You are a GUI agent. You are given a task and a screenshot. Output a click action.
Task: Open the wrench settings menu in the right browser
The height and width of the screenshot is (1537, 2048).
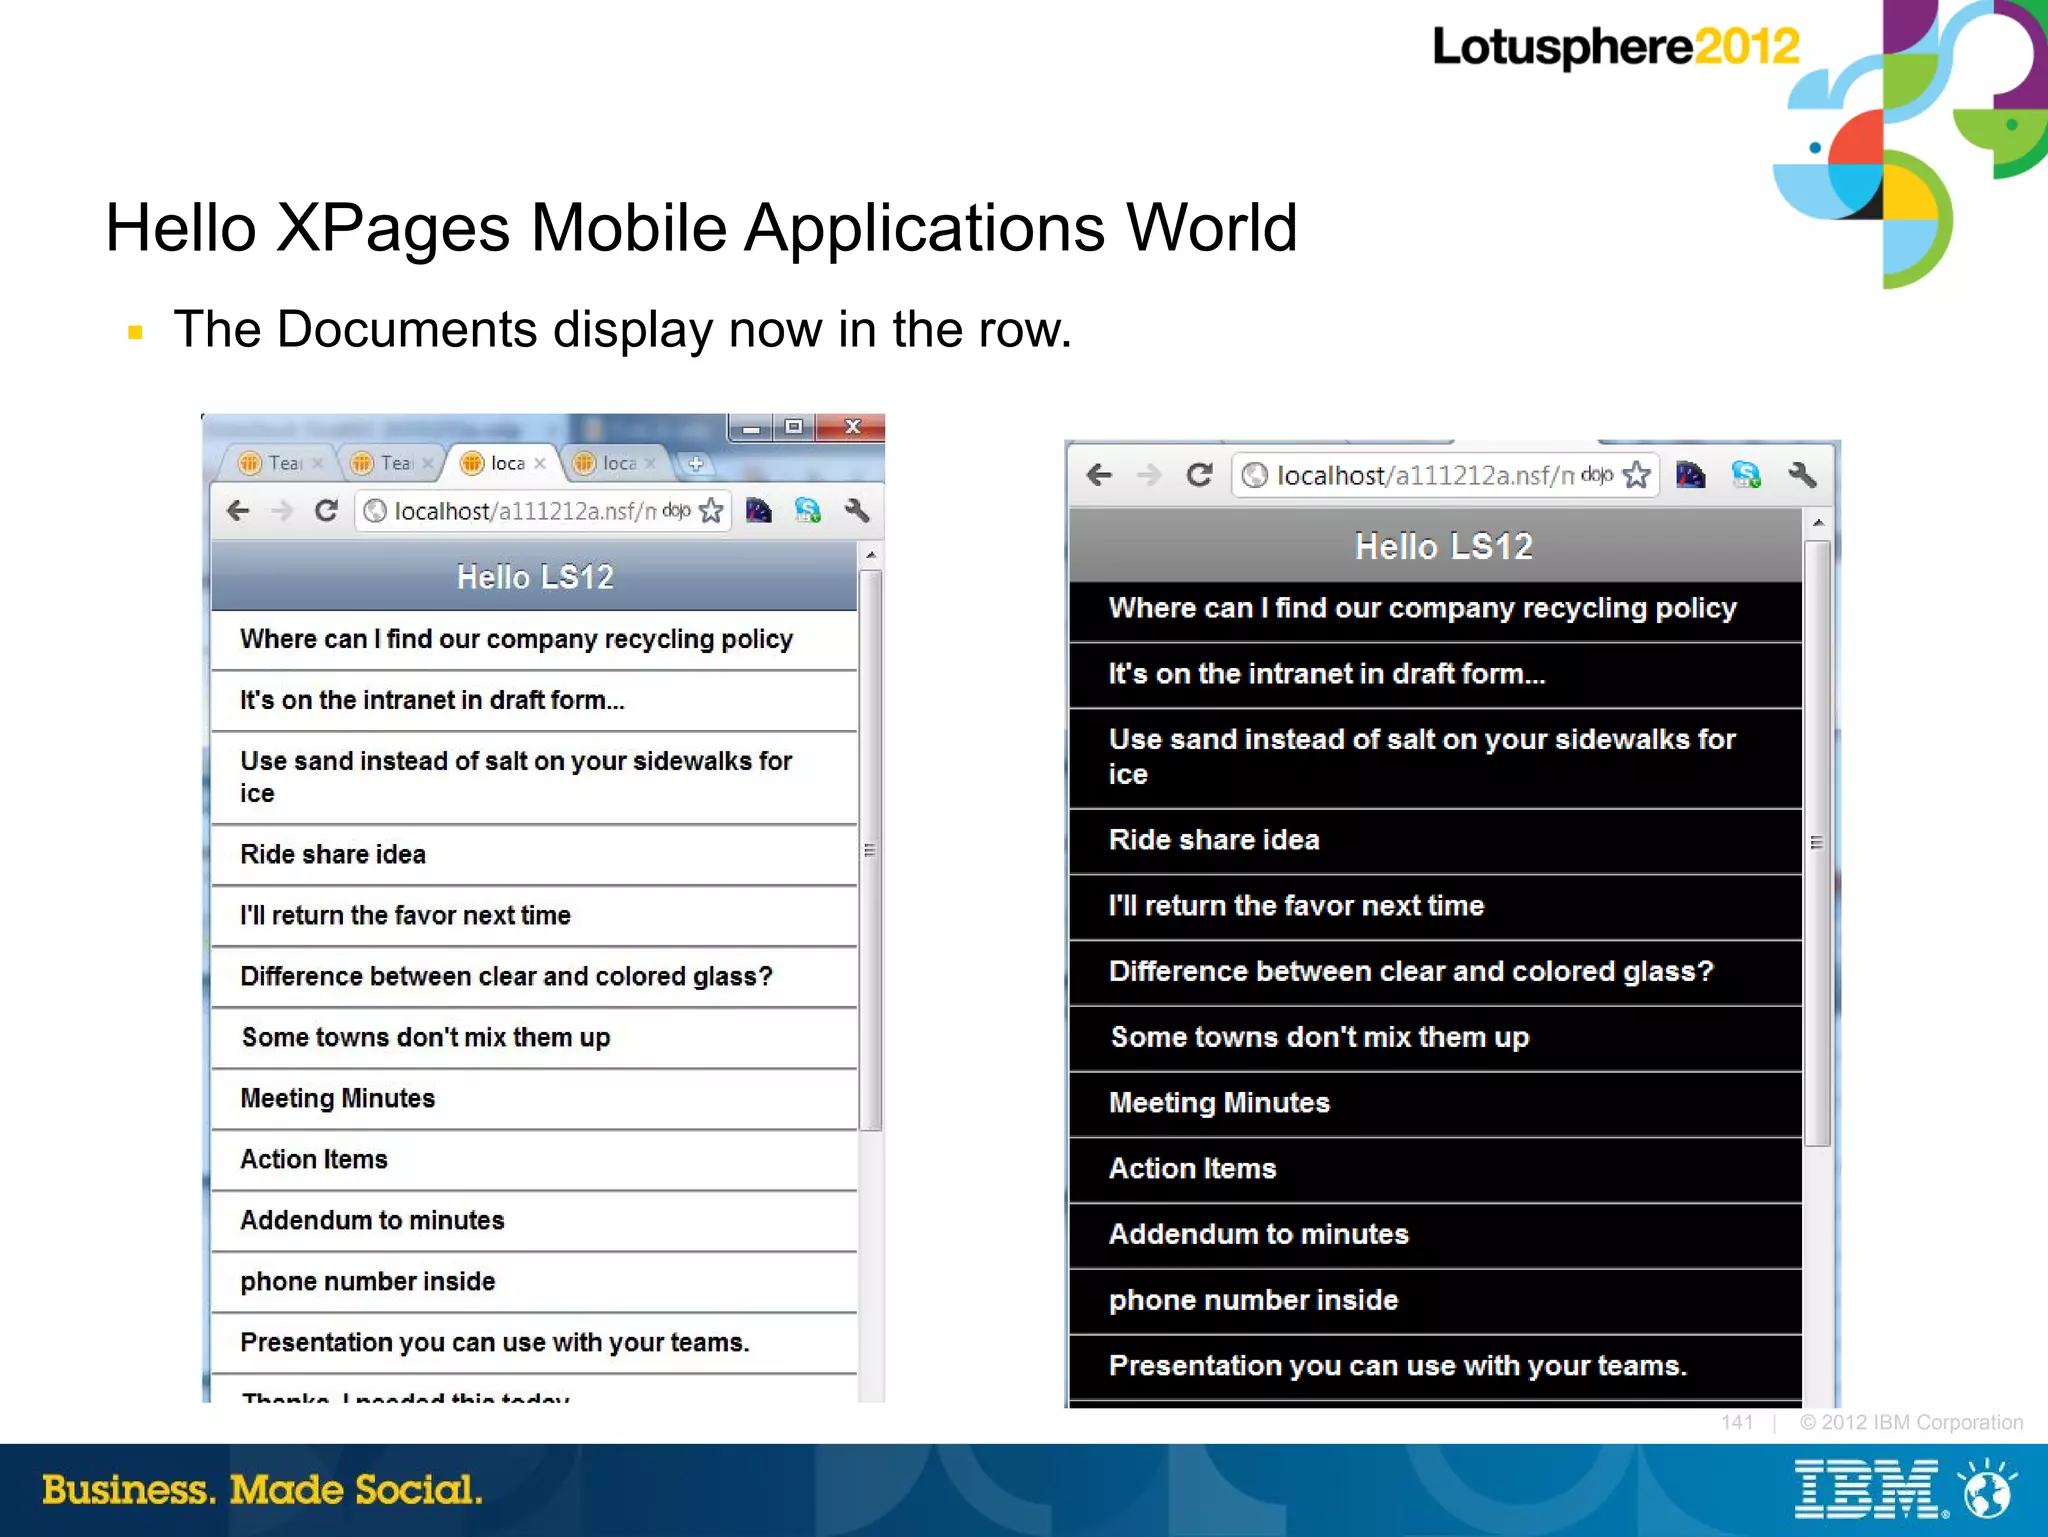(x=1802, y=475)
